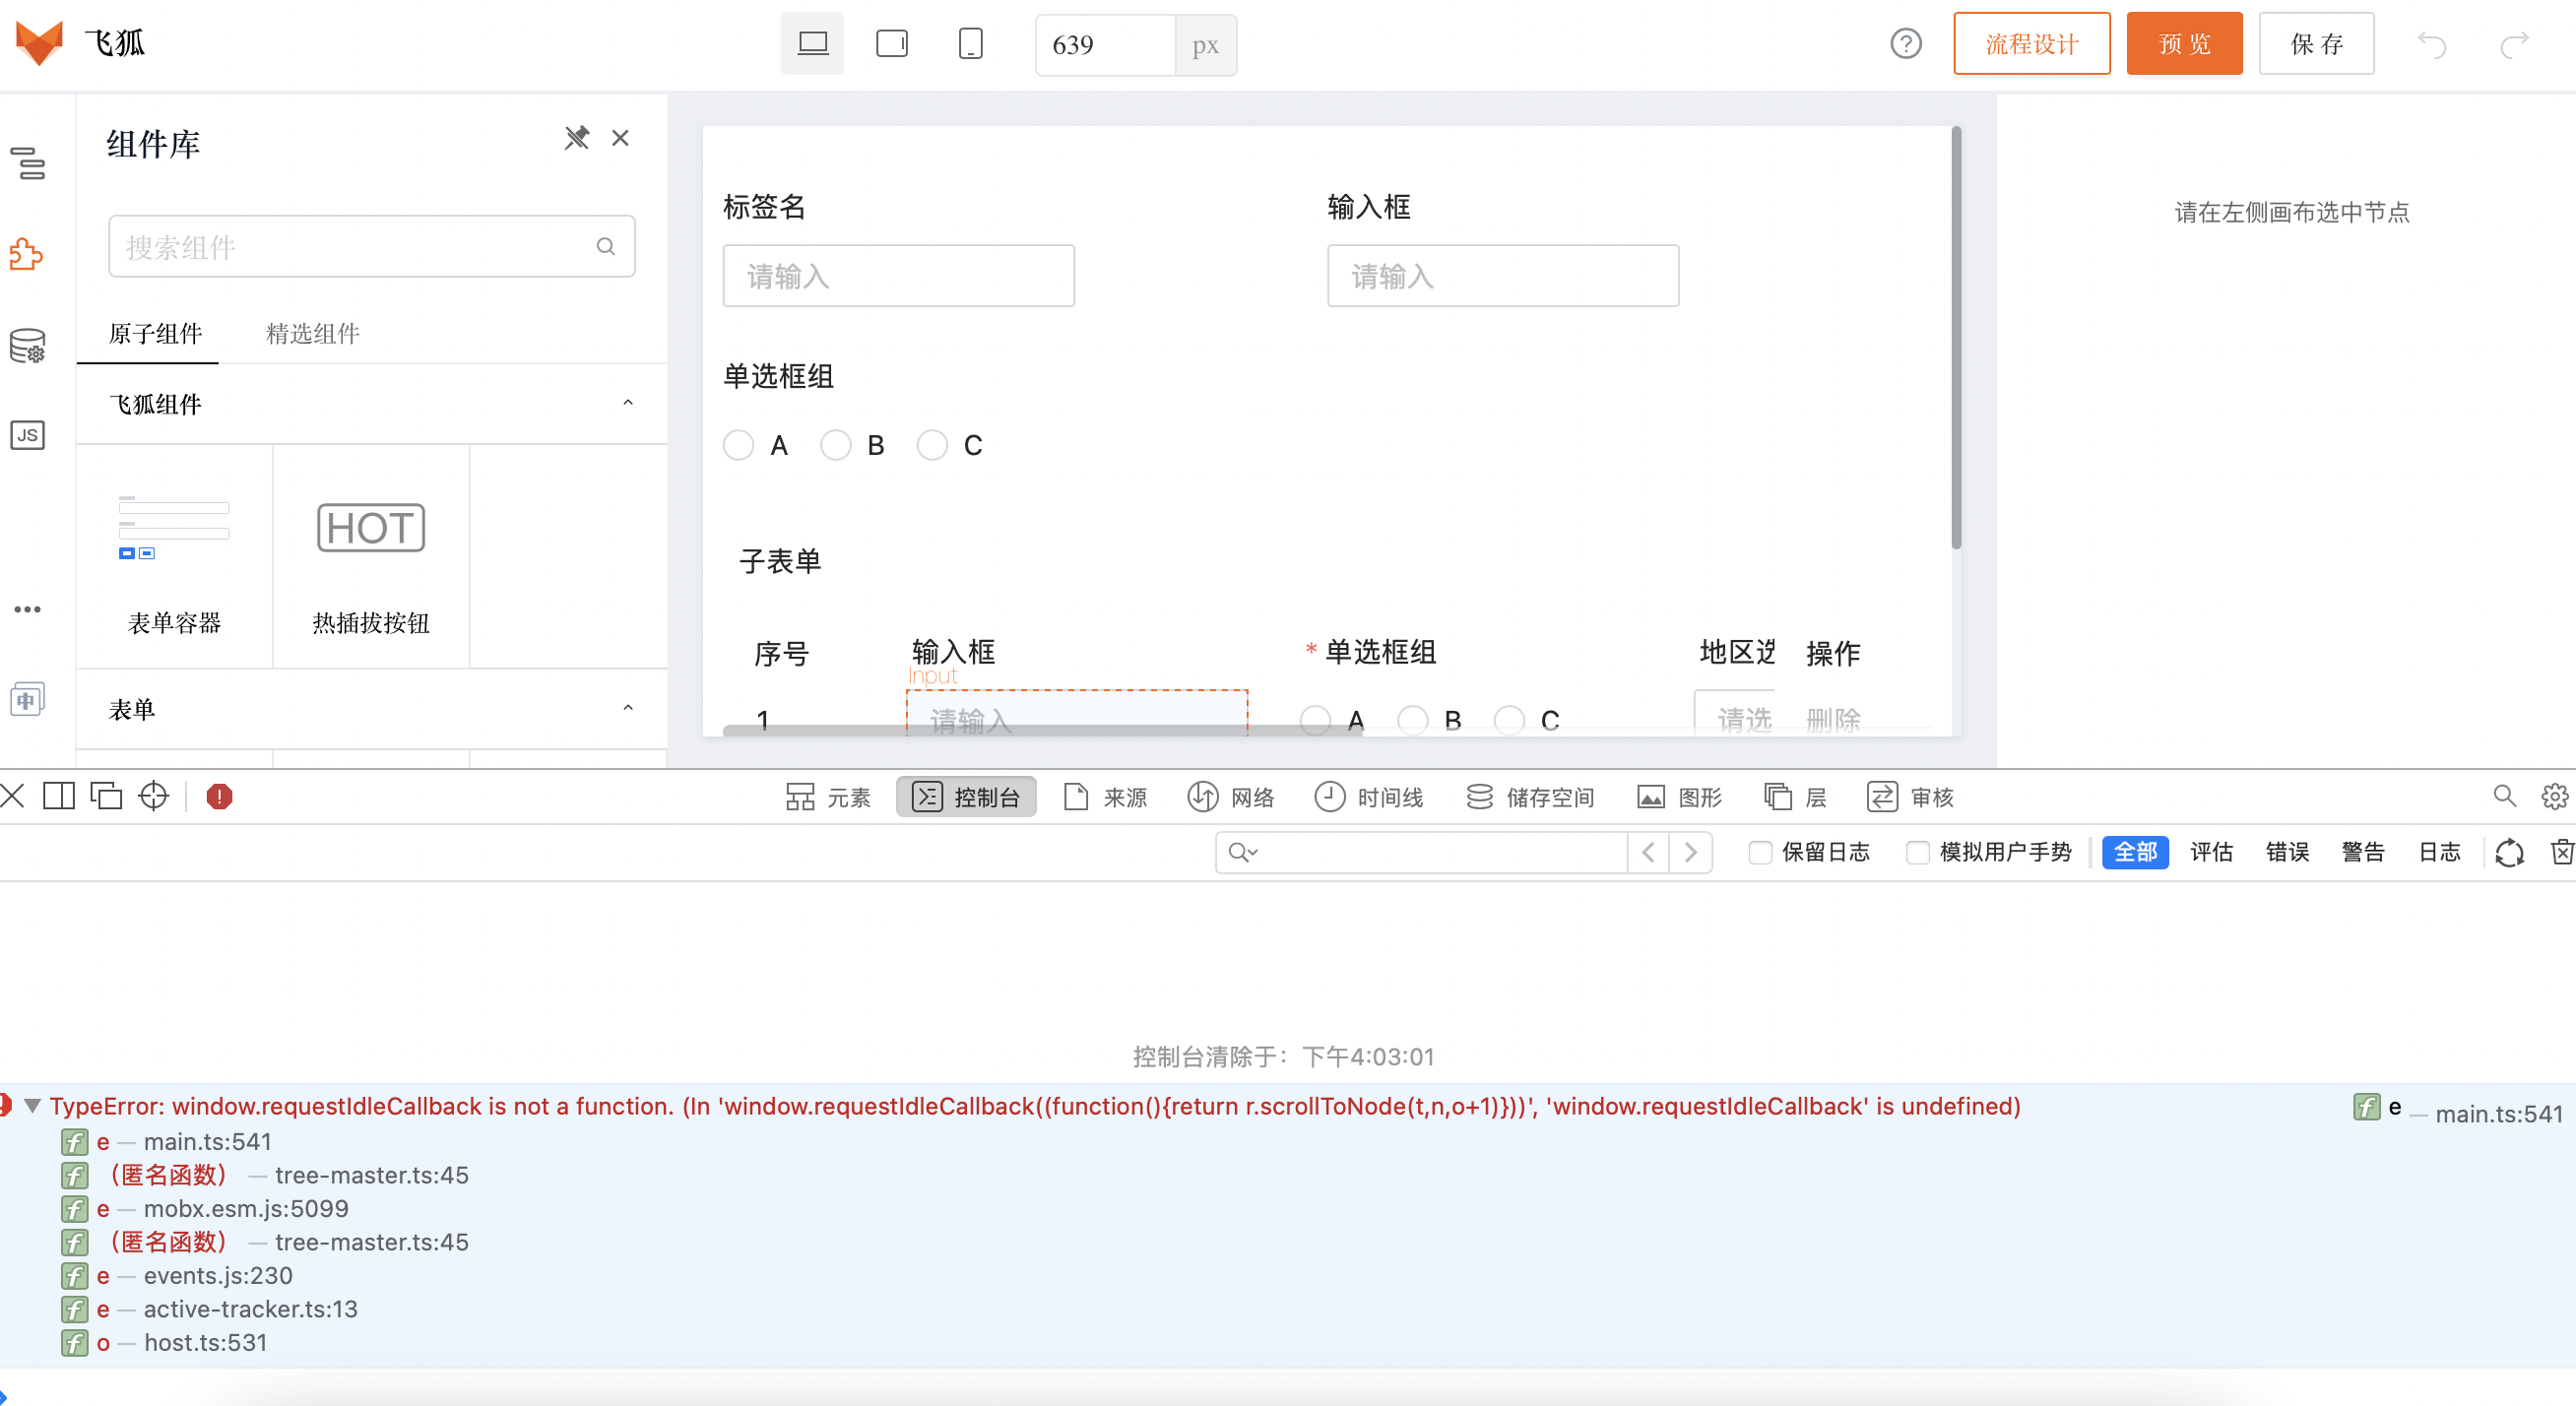The height and width of the screenshot is (1406, 2576).
Task: Enable the 模拟用户手势 checkbox
Action: pos(1918,853)
